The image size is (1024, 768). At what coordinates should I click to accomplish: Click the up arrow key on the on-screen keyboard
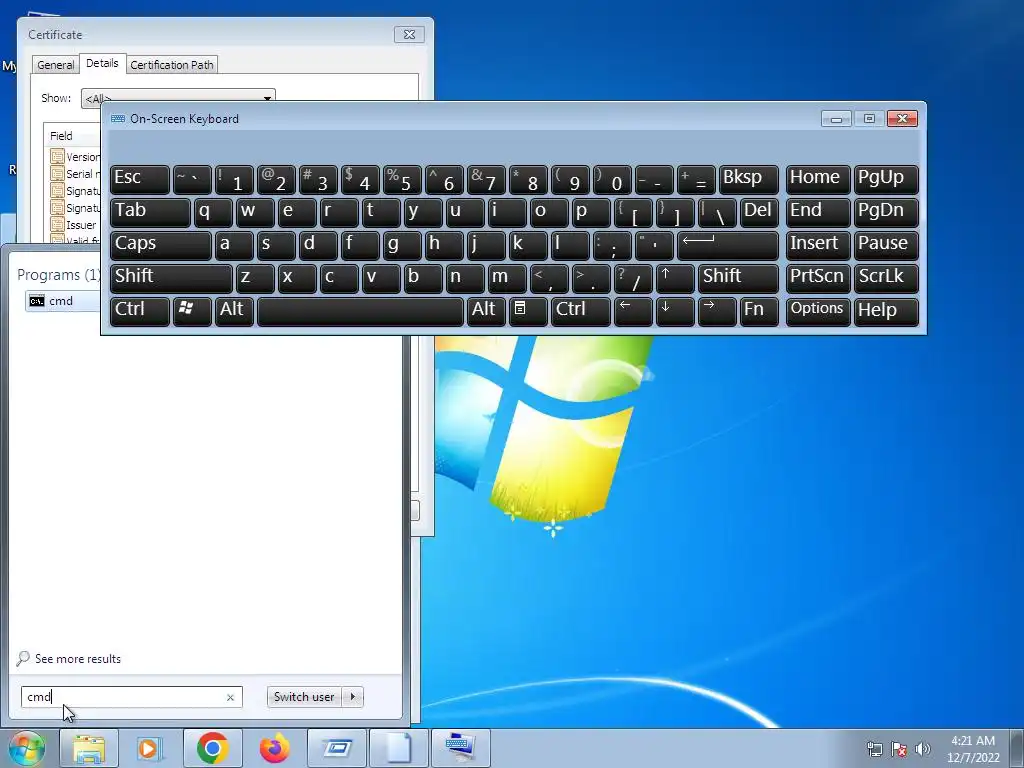(675, 278)
